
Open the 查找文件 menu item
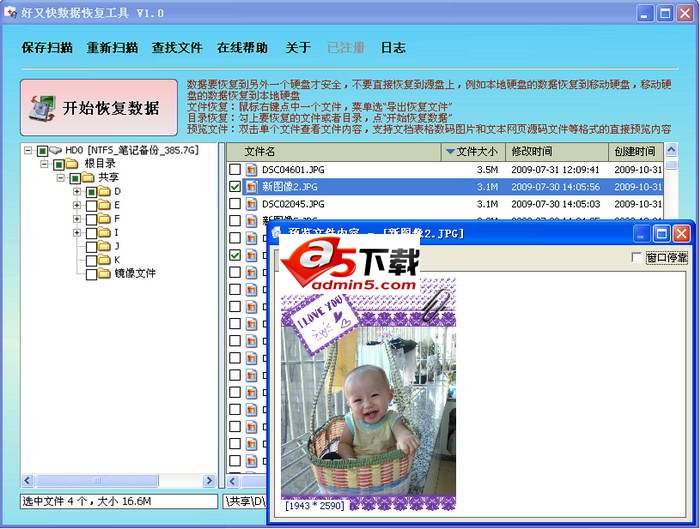177,47
